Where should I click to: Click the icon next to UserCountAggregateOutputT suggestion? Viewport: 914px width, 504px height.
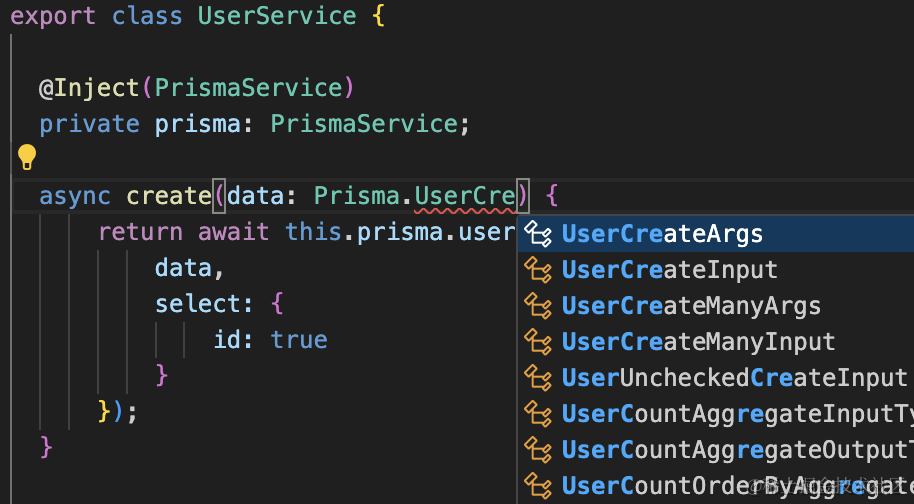[x=539, y=450]
